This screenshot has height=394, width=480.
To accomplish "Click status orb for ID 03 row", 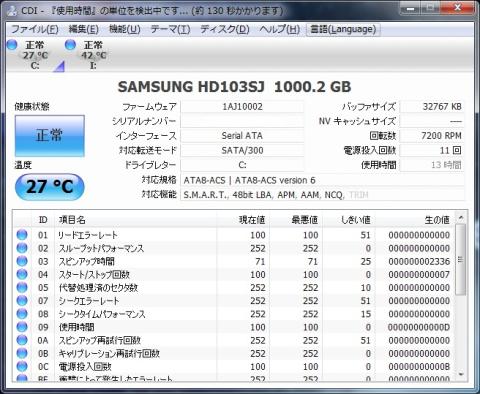I will [x=22, y=261].
